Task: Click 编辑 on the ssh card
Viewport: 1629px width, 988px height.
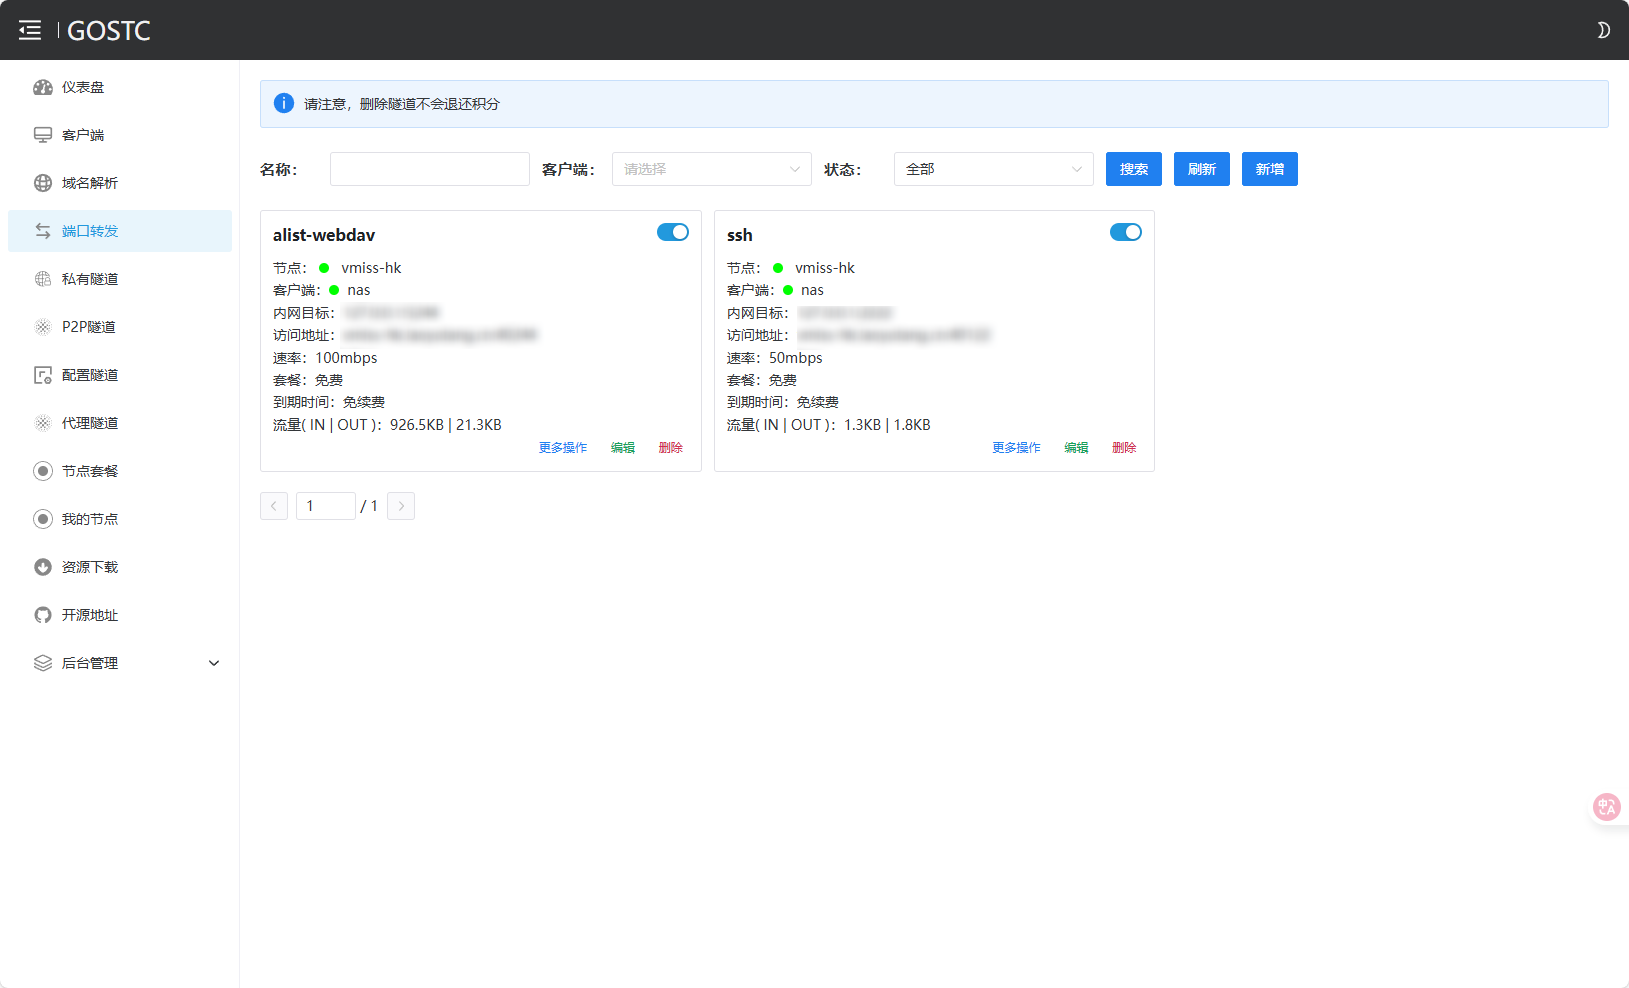Action: (1076, 448)
